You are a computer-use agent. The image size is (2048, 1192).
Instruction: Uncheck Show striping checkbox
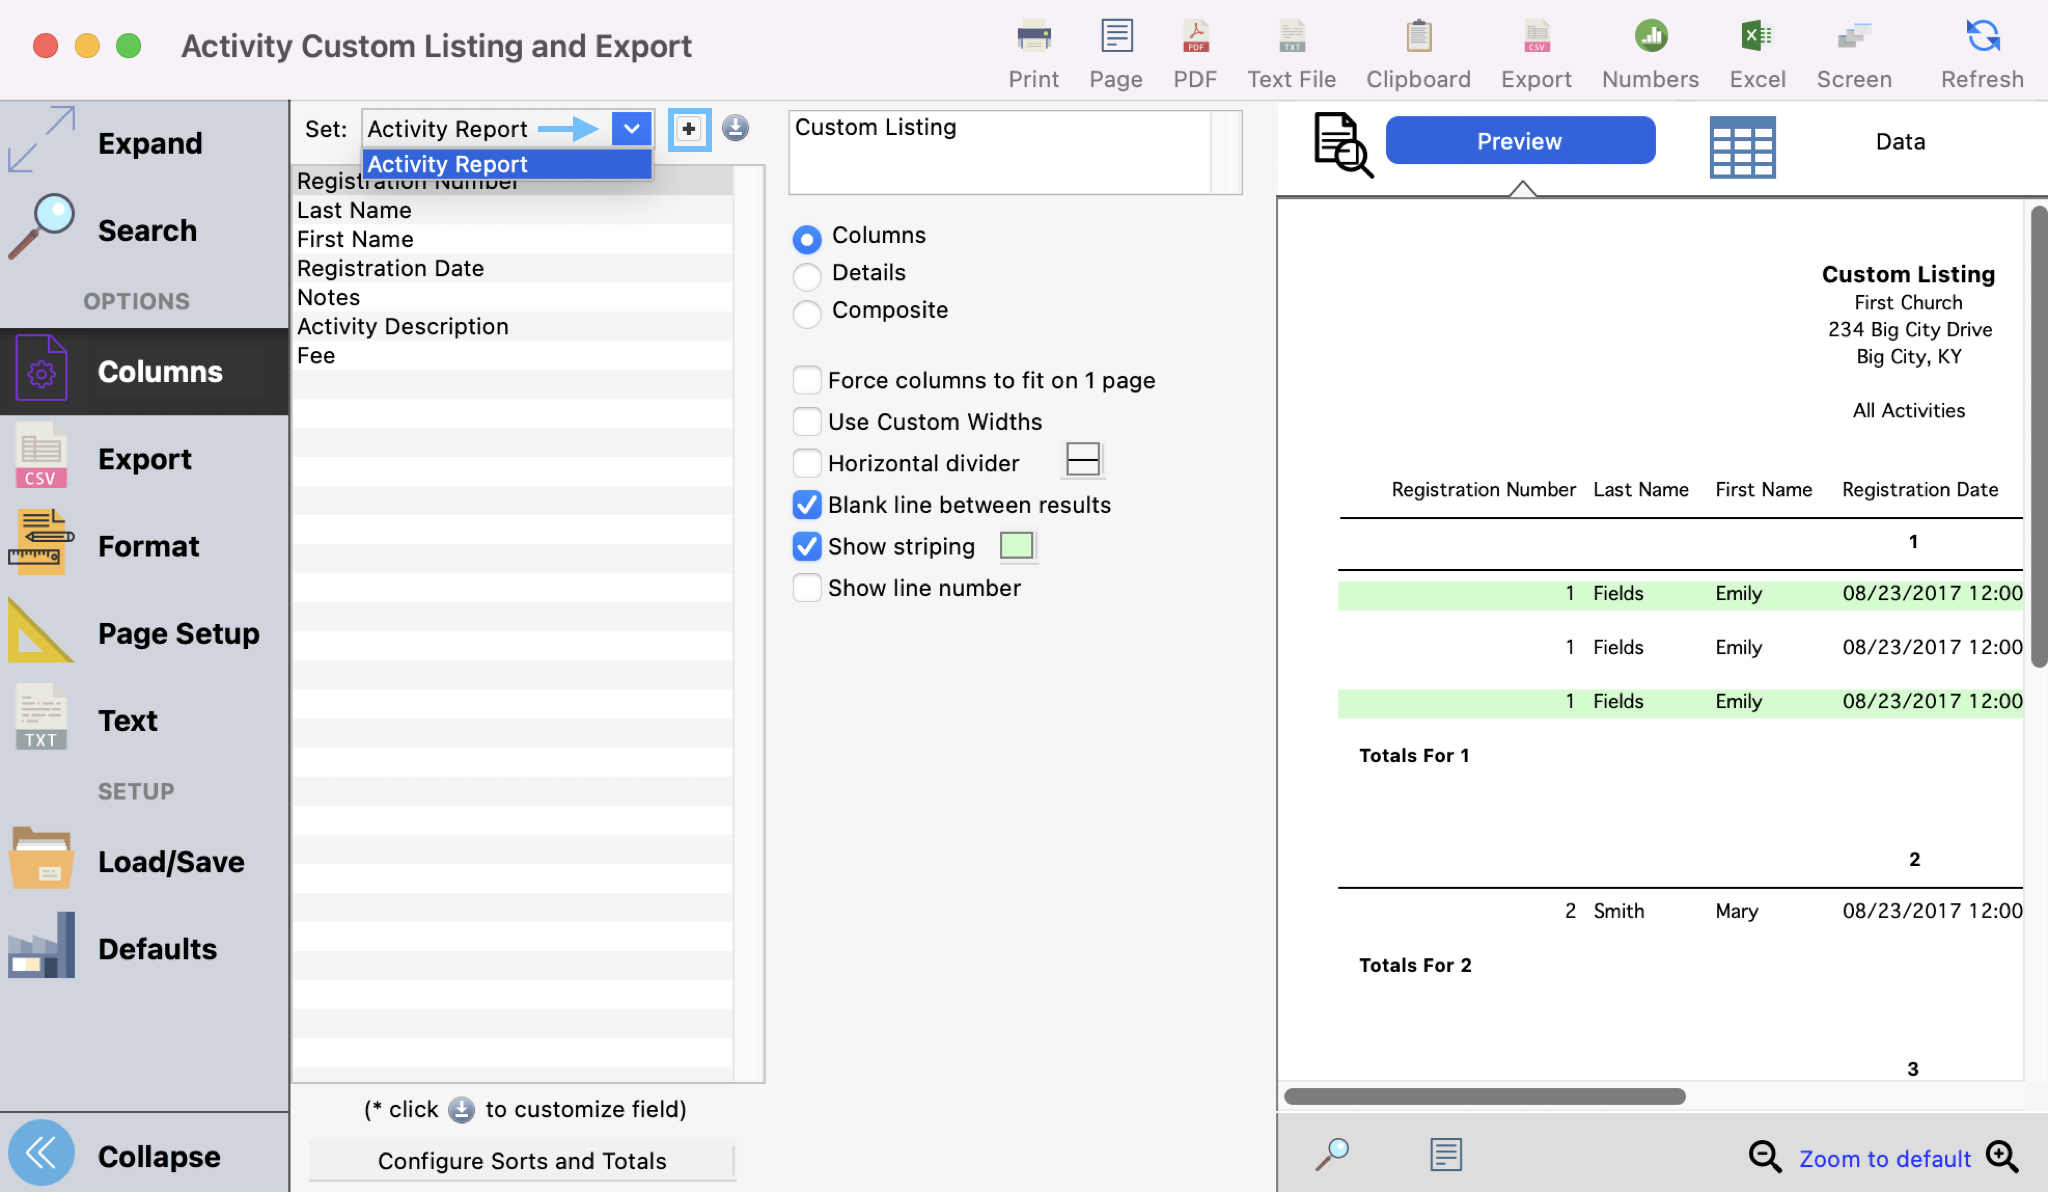coord(807,546)
